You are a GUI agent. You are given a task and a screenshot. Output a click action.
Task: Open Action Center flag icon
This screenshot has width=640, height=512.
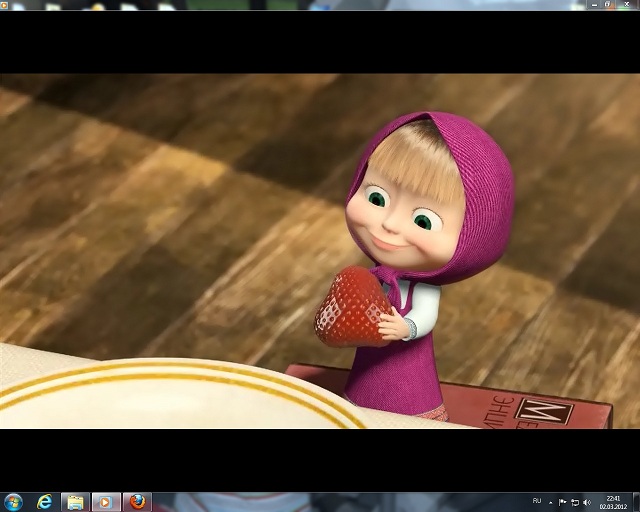[562, 502]
